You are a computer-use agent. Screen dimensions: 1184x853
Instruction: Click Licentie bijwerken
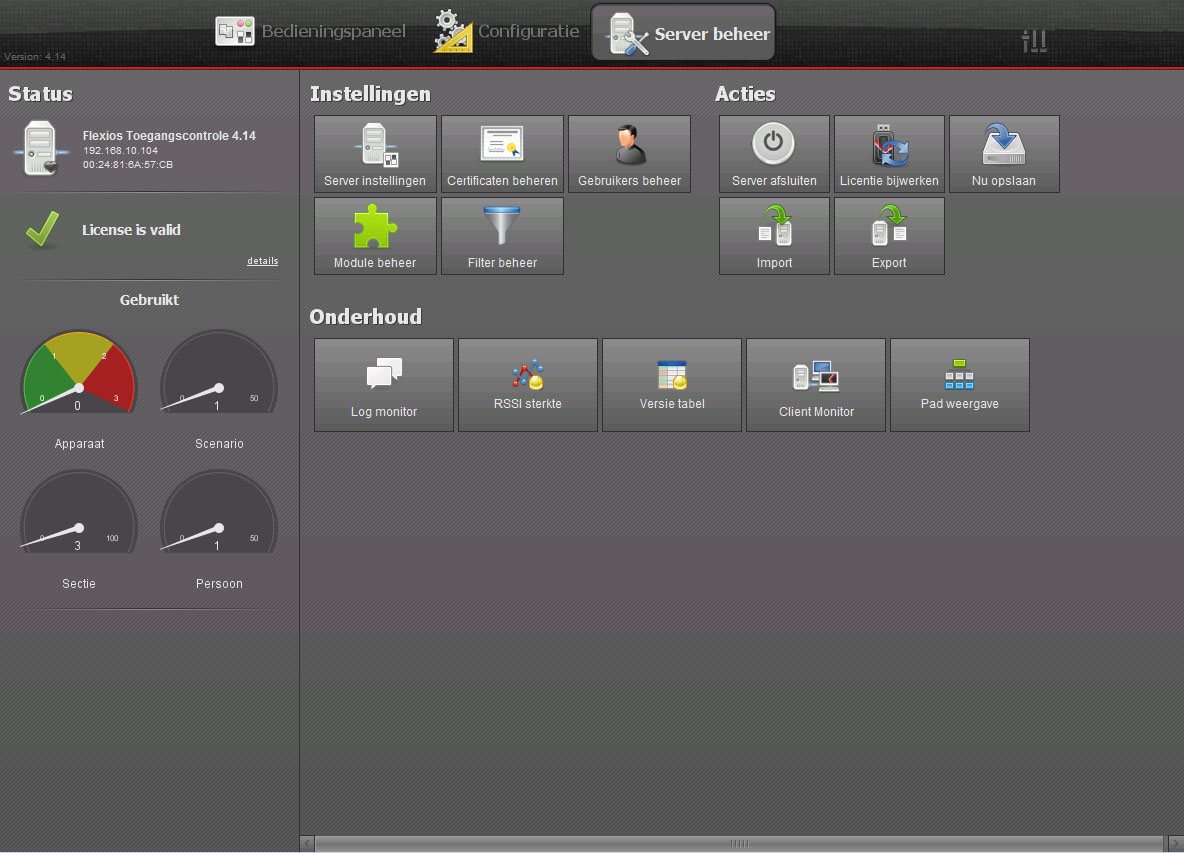(x=889, y=154)
